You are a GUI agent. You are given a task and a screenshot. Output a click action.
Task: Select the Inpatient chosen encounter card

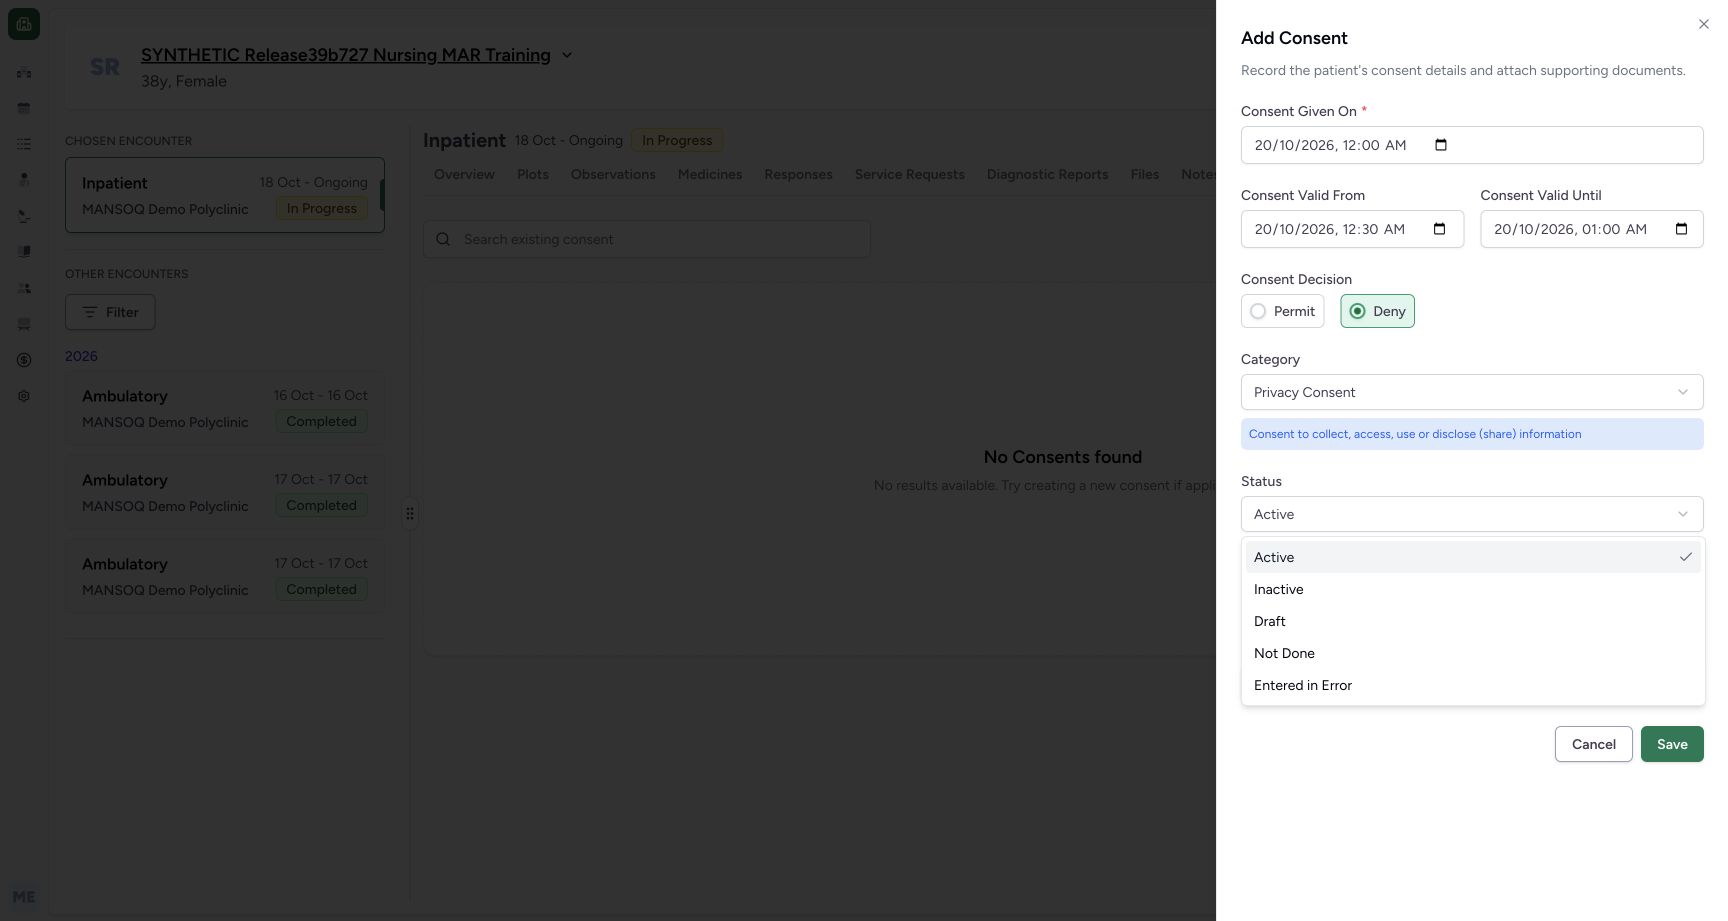[x=225, y=195]
